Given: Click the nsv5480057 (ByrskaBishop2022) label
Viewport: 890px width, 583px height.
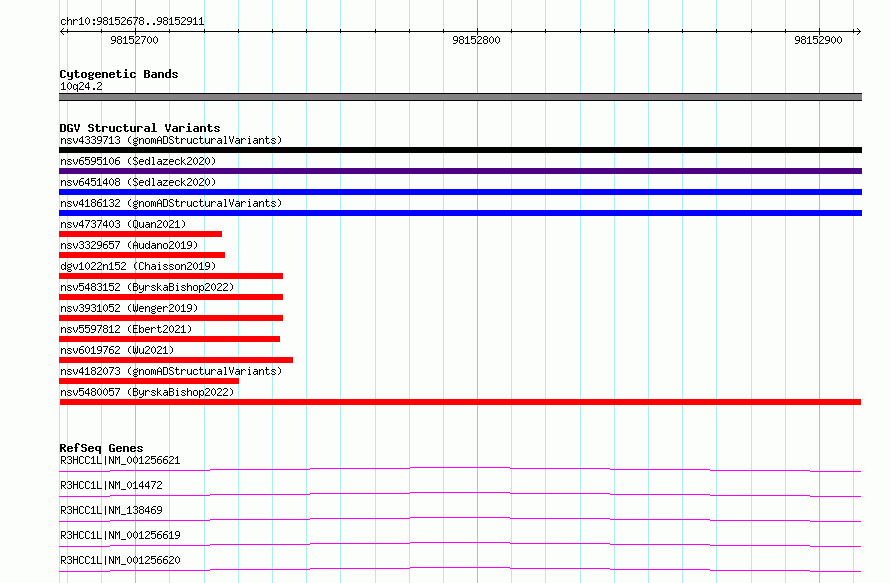Looking at the screenshot, I should pyautogui.click(x=147, y=392).
